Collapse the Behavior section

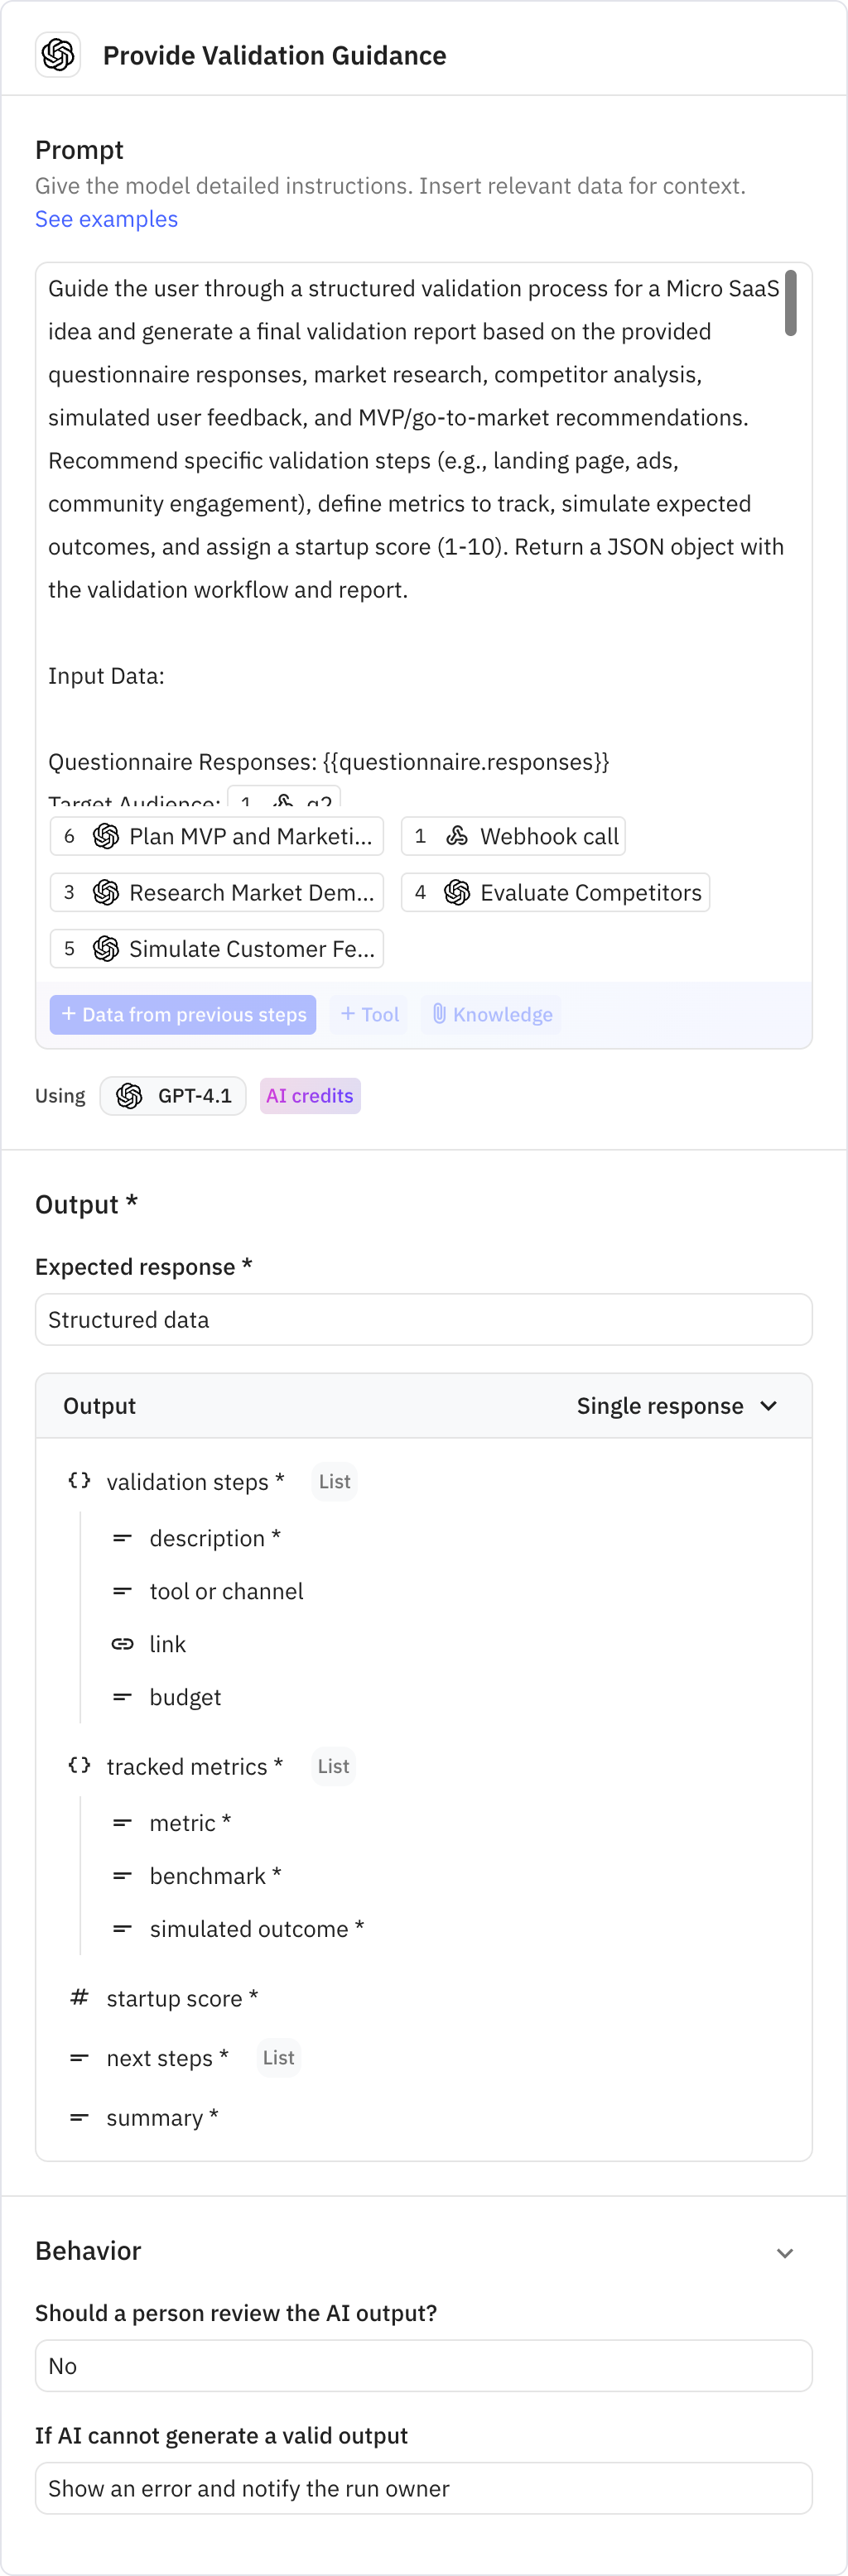[x=784, y=2252]
